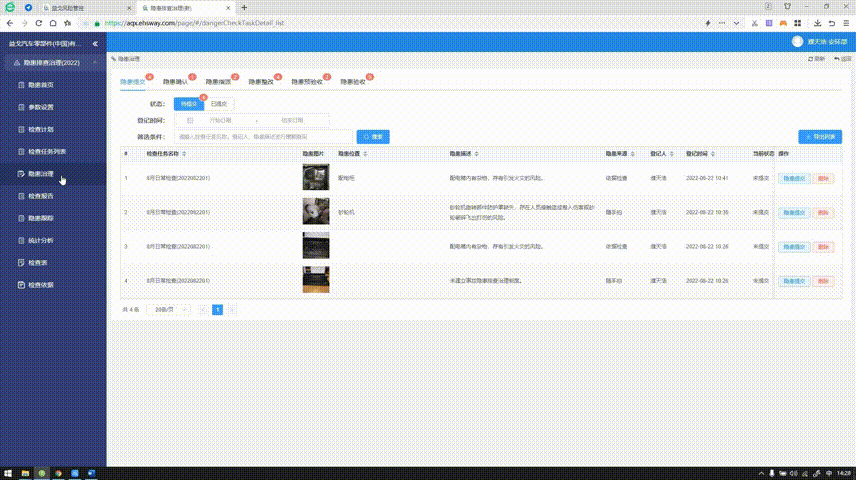
Task: Open the hazard photo thumbnail in row 1
Action: tap(315, 178)
